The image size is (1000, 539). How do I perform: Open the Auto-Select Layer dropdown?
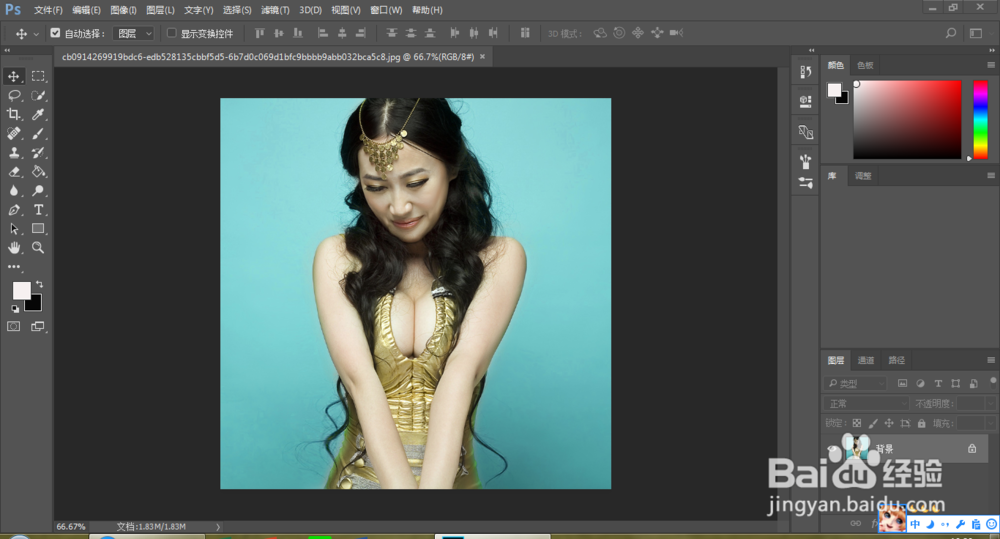(x=134, y=33)
